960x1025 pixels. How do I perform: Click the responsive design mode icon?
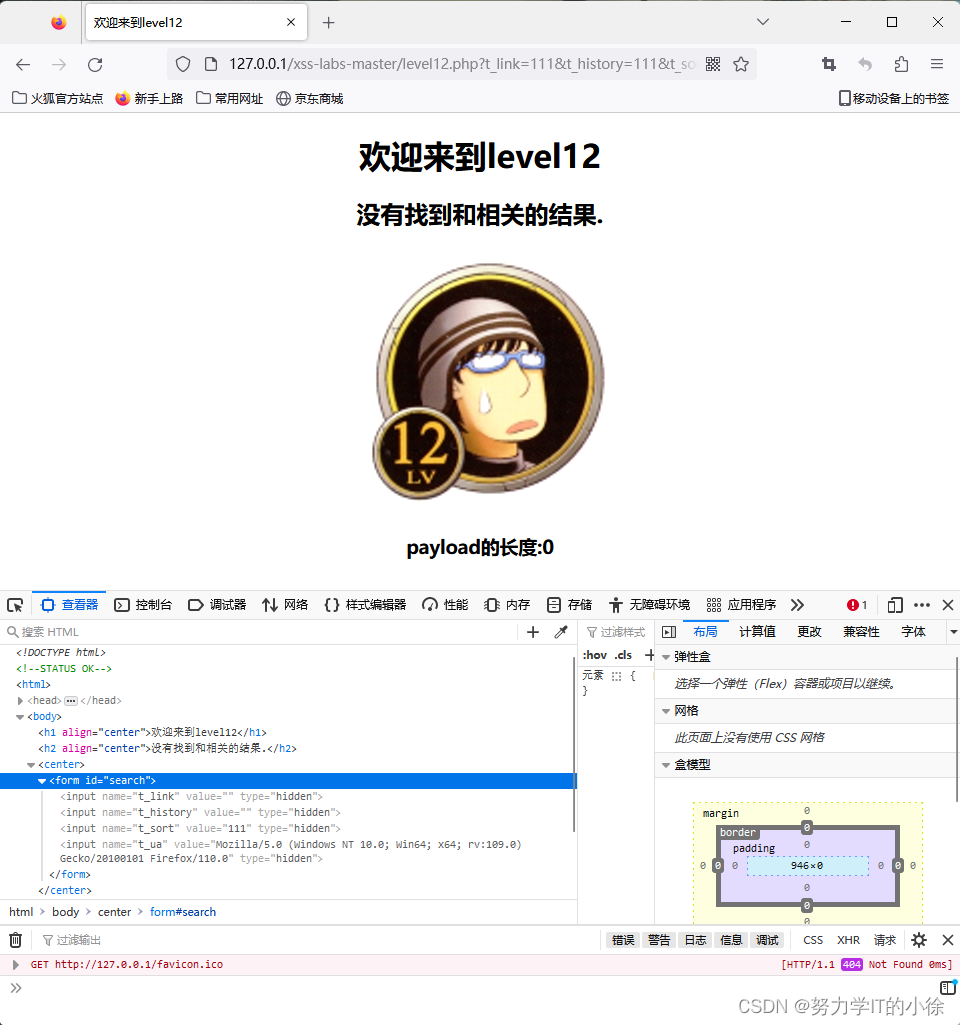(x=895, y=605)
